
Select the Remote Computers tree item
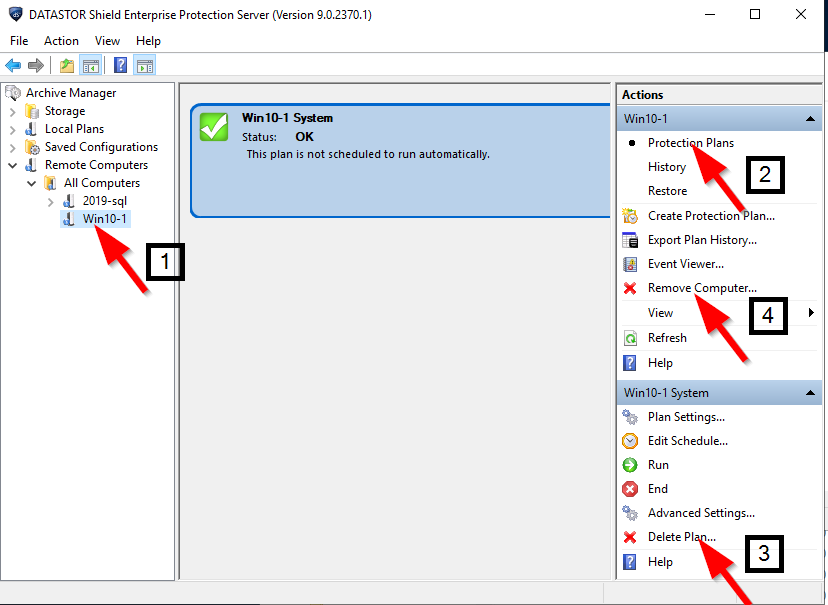pos(96,165)
